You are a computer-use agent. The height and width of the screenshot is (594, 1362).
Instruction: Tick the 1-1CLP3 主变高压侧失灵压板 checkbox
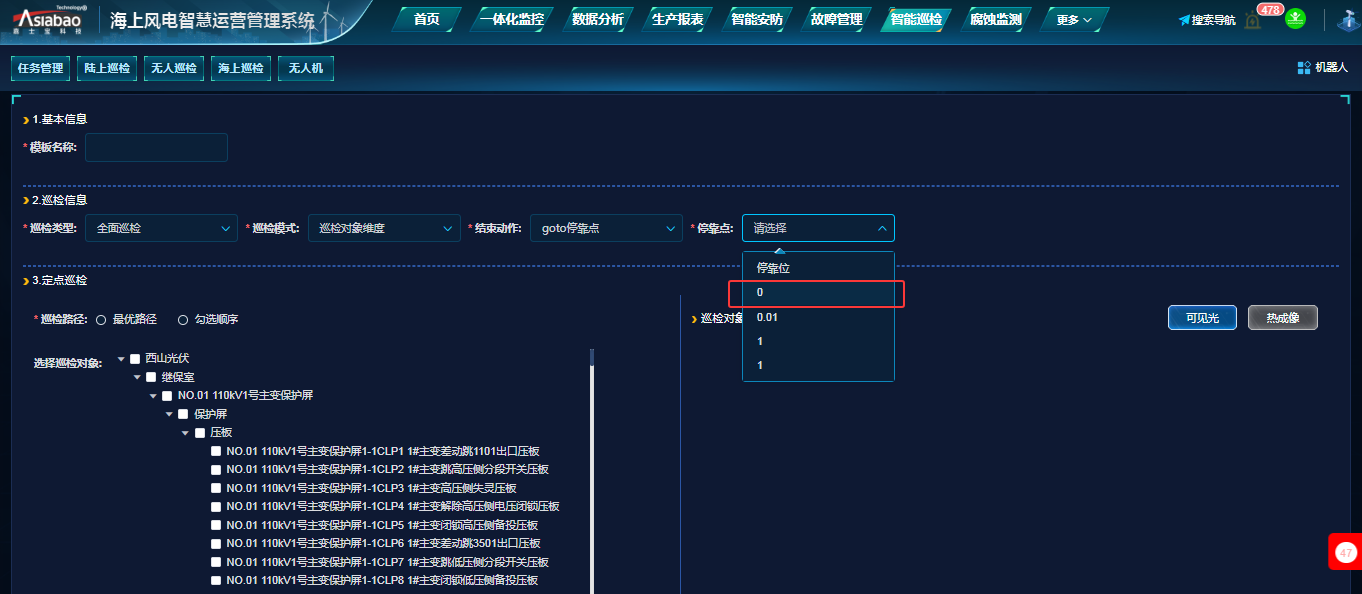[x=216, y=488]
